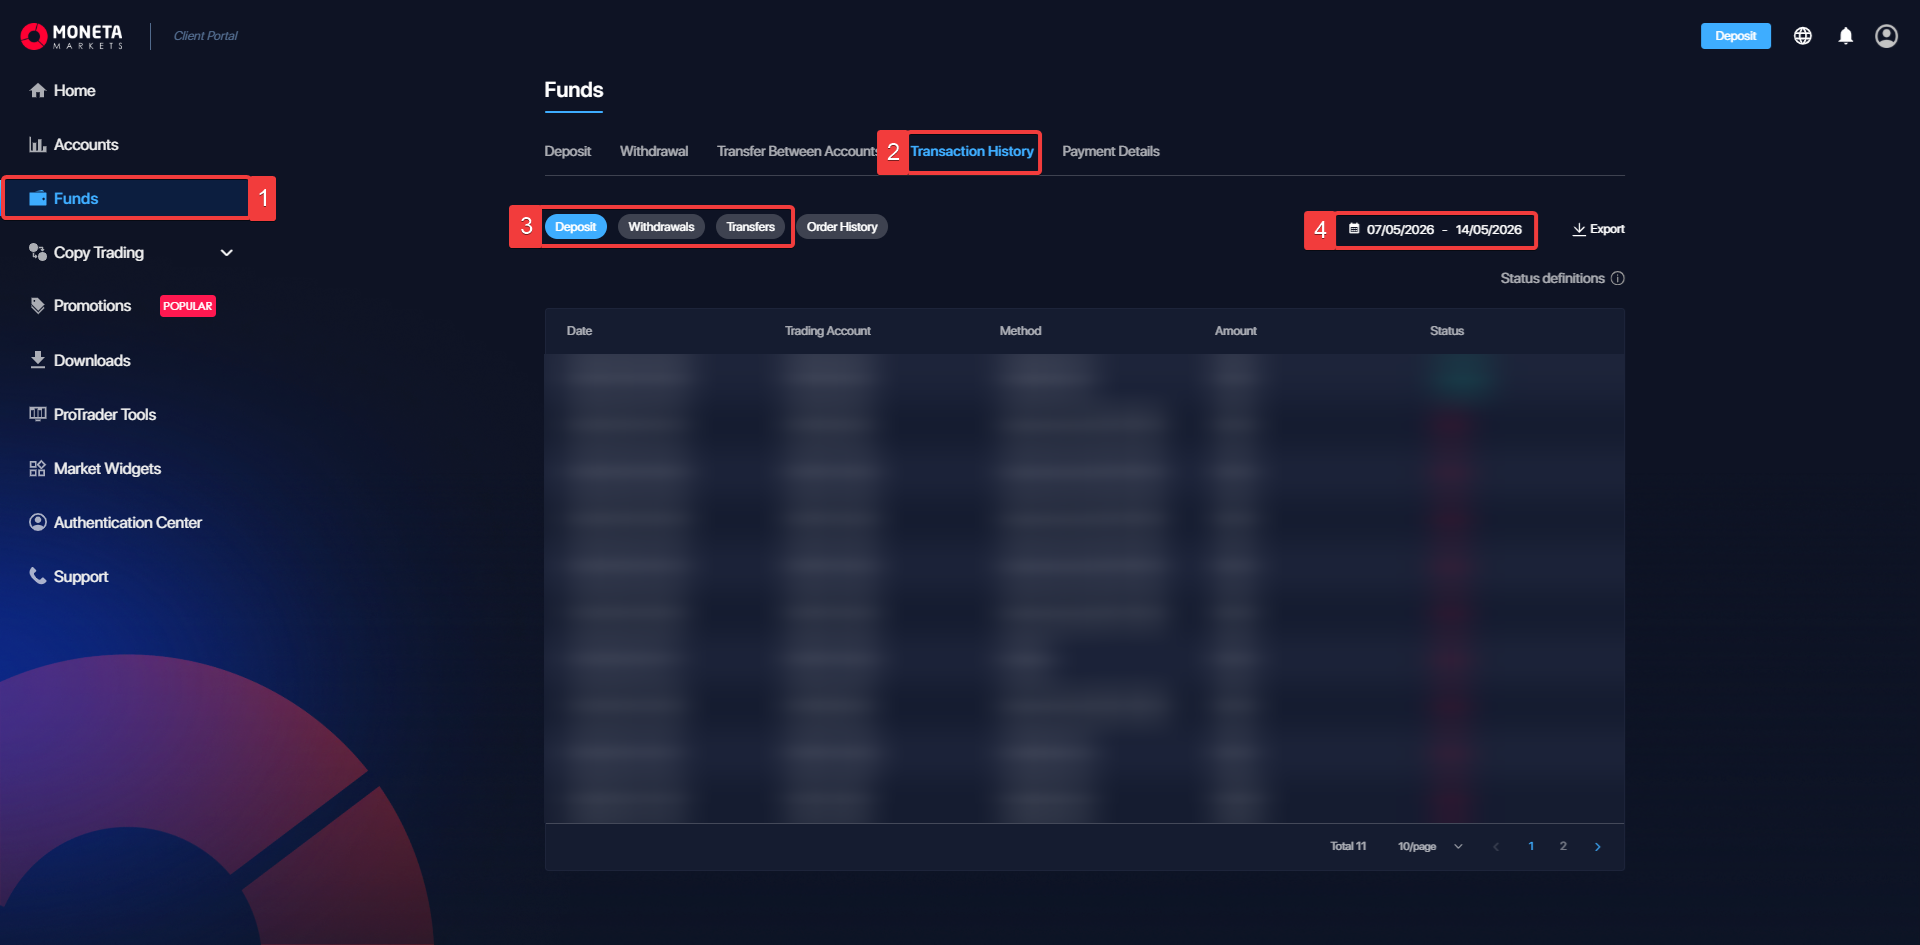The image size is (1920, 945).
Task: Click the Home house icon
Action: (38, 91)
